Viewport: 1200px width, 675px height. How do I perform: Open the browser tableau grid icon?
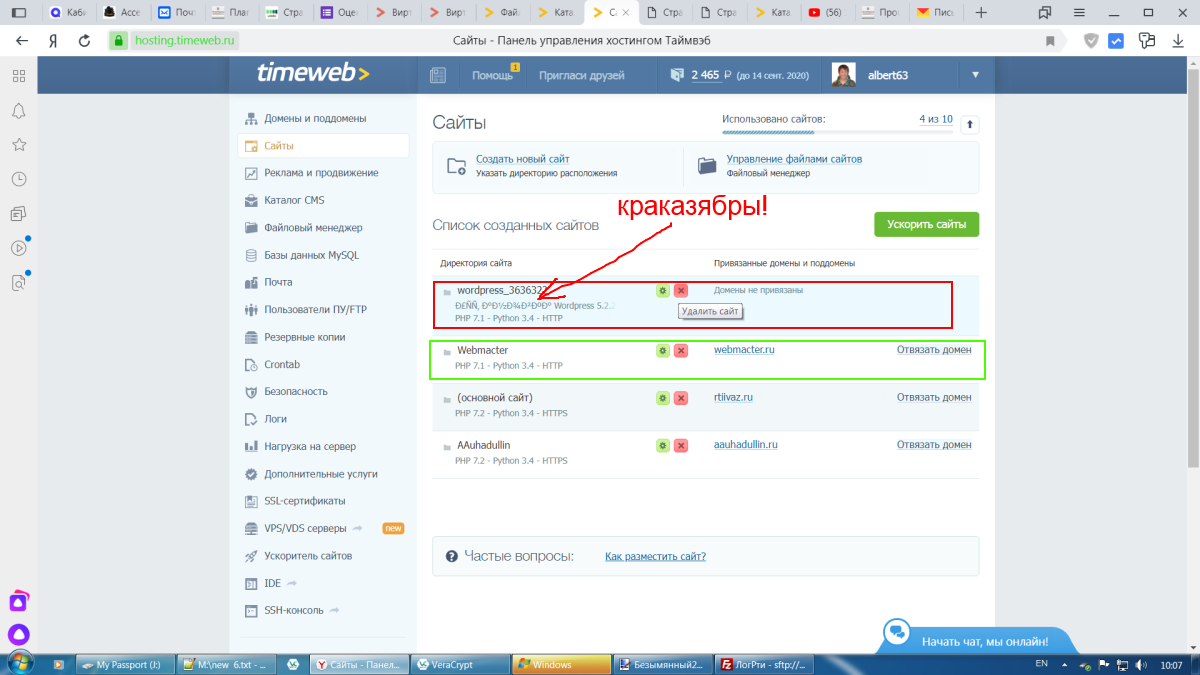click(19, 76)
